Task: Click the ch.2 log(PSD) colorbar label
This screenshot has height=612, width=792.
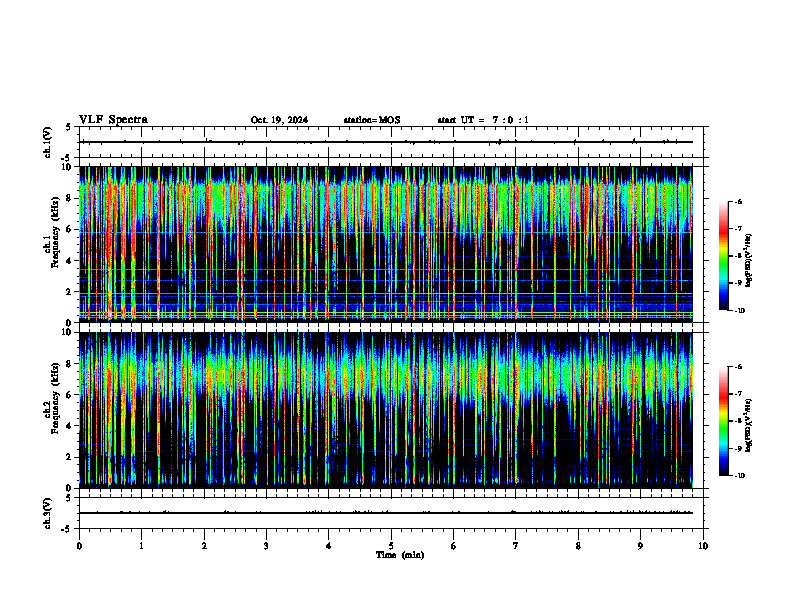Action: tap(749, 425)
